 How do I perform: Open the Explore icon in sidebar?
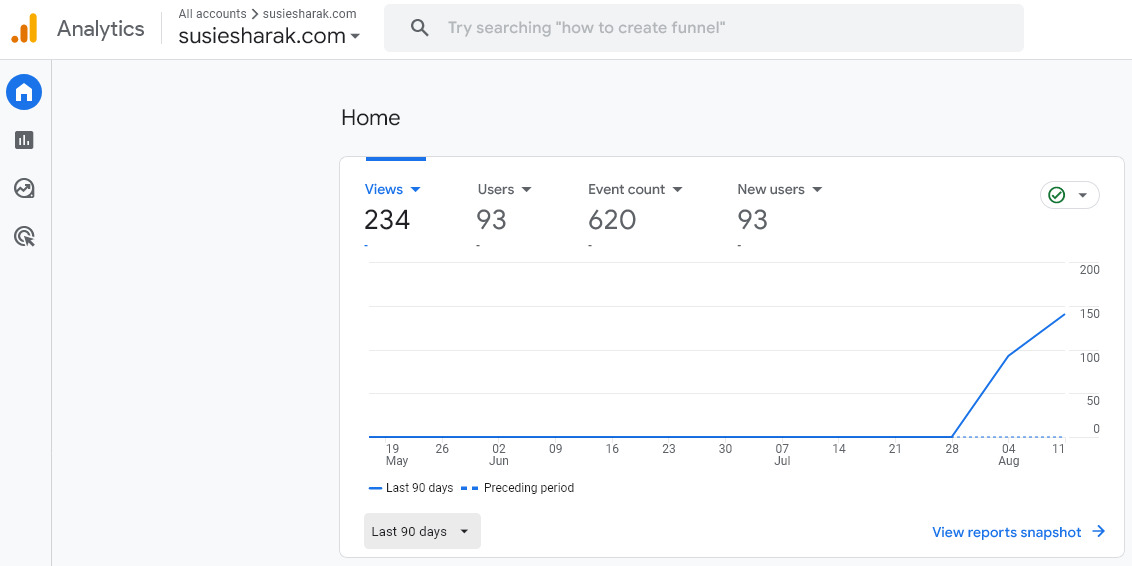pyautogui.click(x=24, y=188)
